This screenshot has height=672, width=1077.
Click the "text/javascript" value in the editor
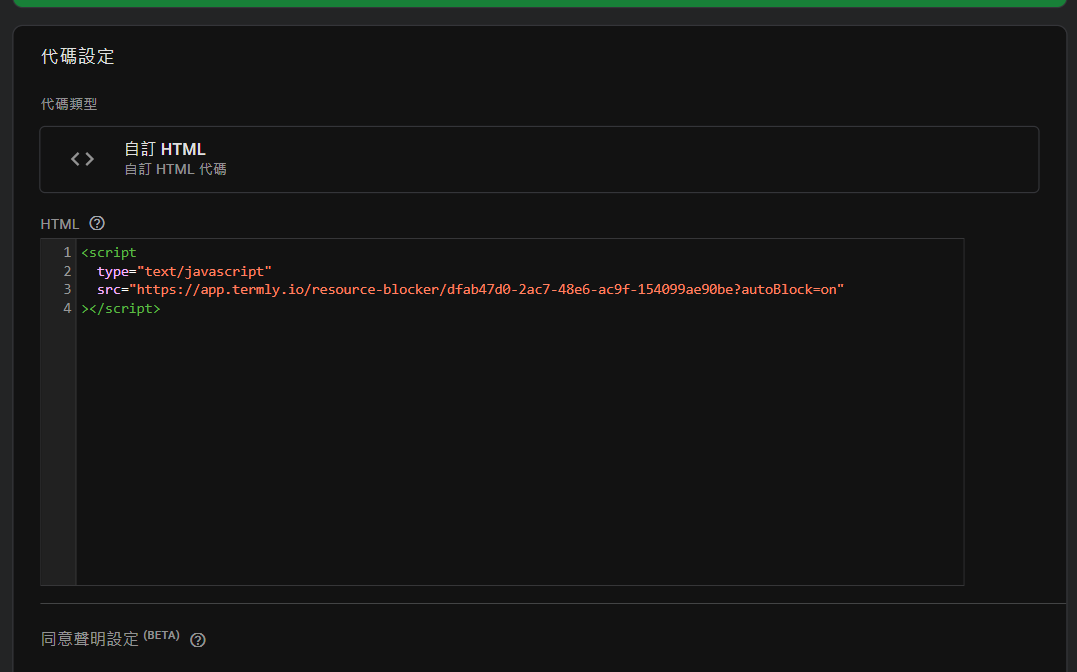tap(204, 271)
